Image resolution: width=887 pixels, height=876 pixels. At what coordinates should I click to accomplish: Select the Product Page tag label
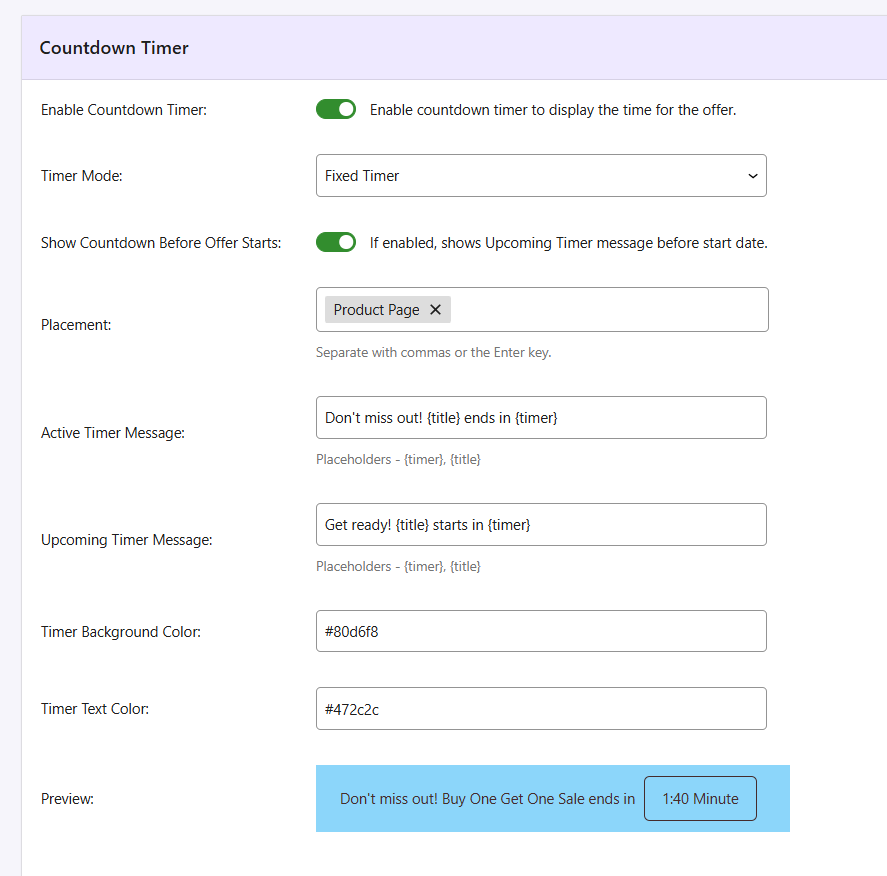pos(376,310)
